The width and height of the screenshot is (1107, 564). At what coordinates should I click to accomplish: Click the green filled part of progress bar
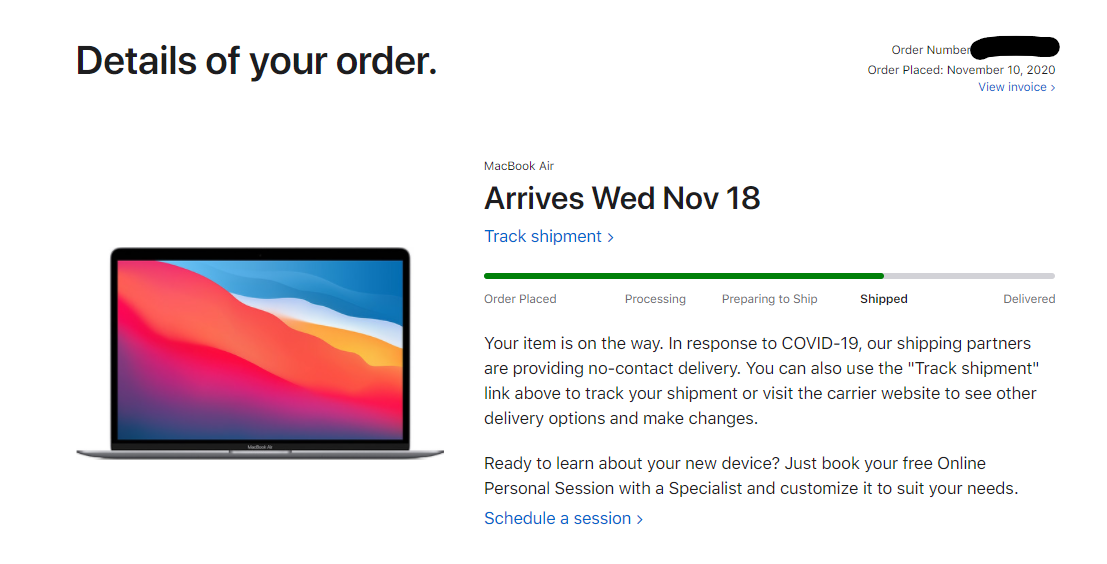(683, 275)
